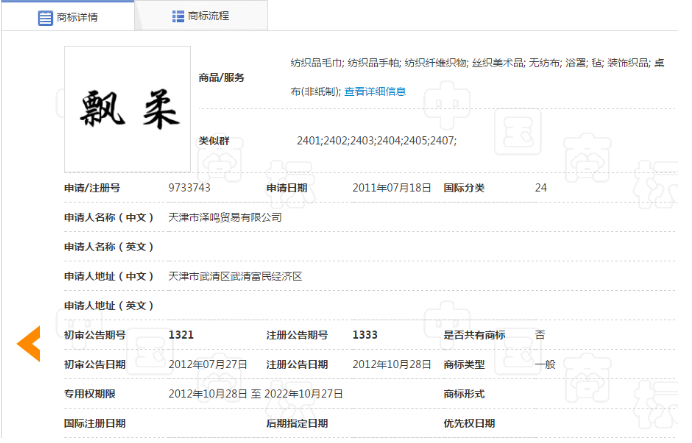Viewport: 692px width, 443px height.
Task: Click the 优先权日期 label
Action: point(469,424)
